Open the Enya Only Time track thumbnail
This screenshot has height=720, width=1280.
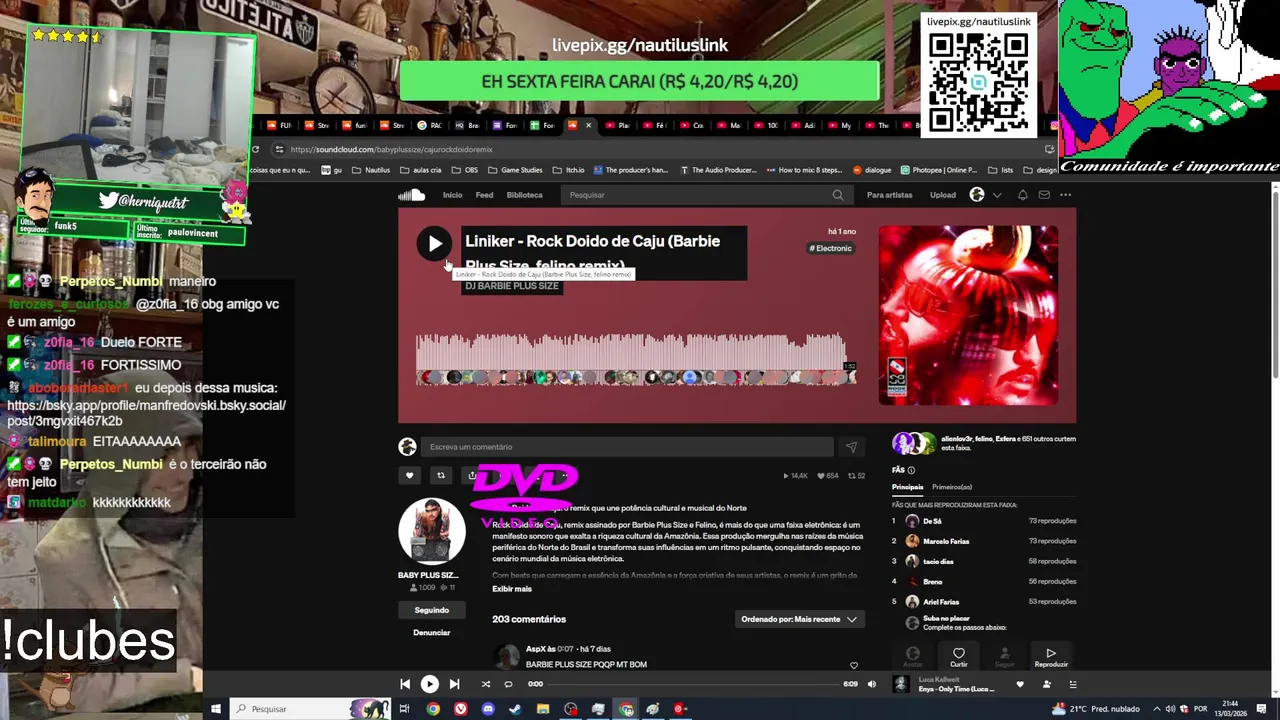[901, 684]
